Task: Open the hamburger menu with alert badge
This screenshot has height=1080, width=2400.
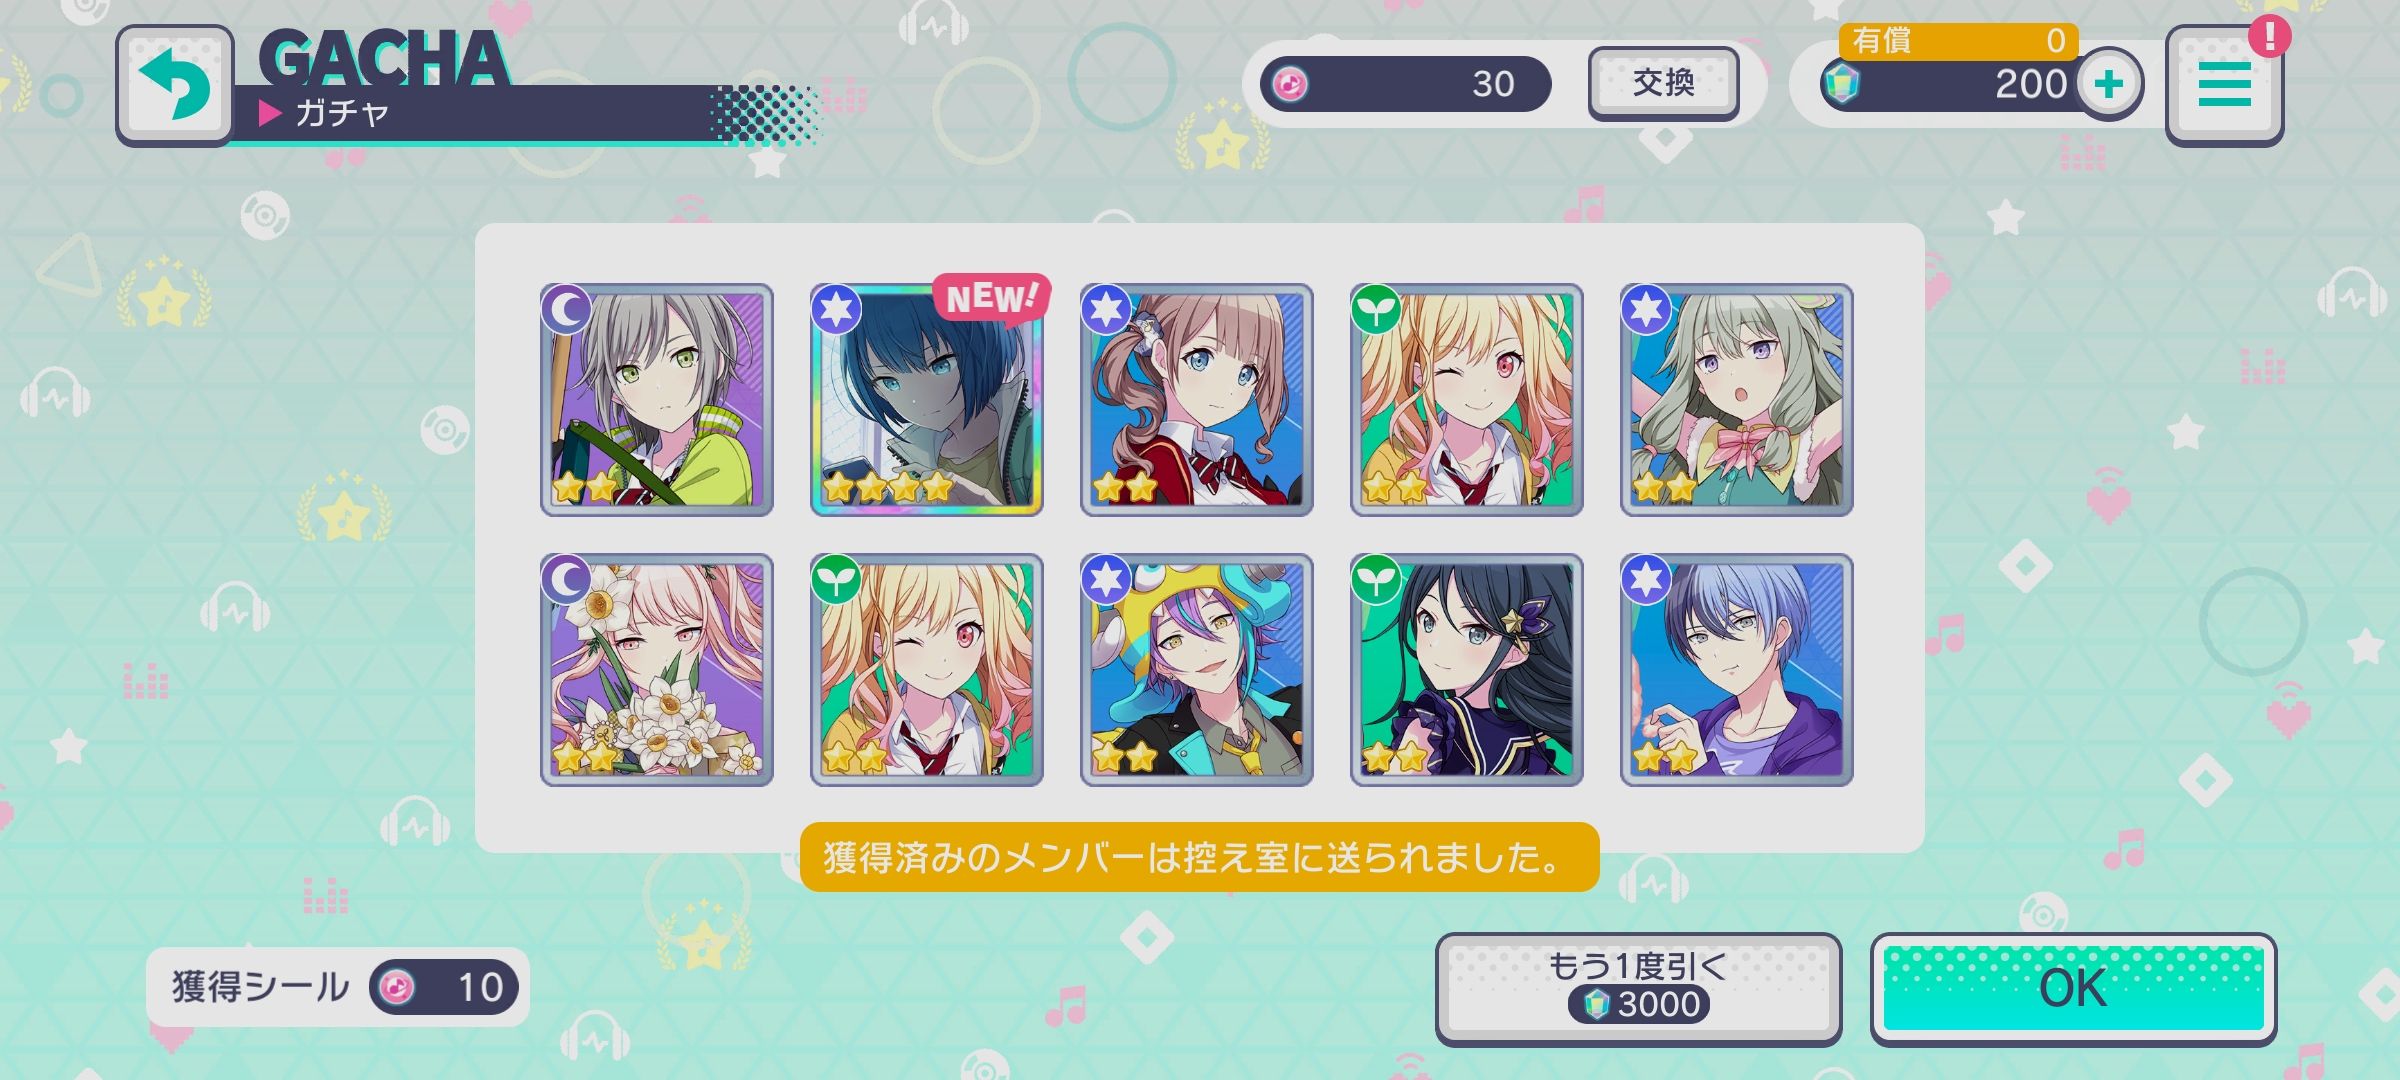Action: pos(2224,85)
